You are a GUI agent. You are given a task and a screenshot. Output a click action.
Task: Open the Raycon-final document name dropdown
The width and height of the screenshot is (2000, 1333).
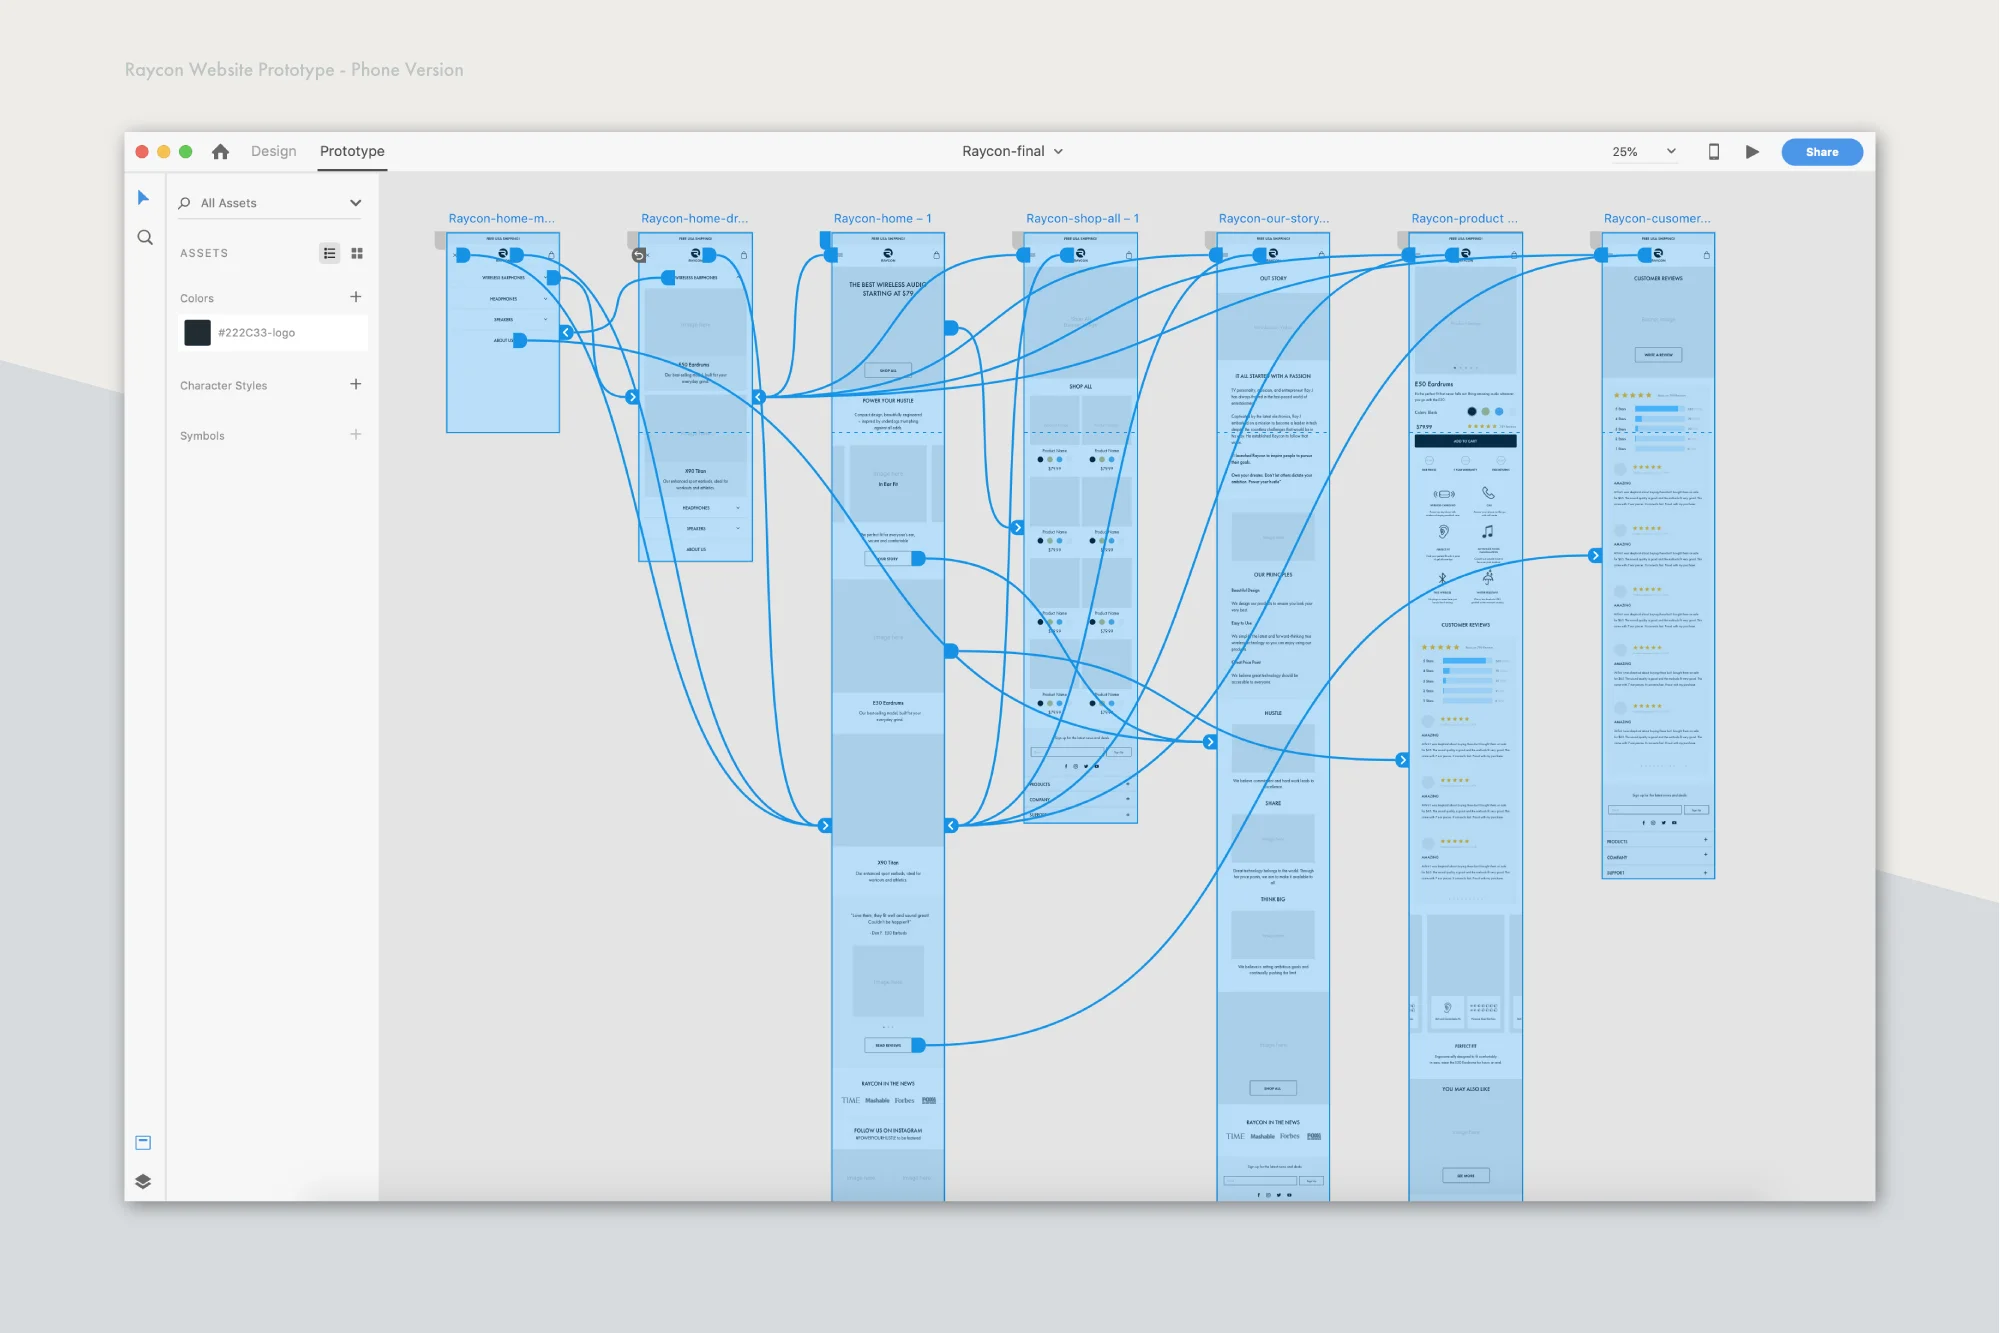(x=1013, y=151)
